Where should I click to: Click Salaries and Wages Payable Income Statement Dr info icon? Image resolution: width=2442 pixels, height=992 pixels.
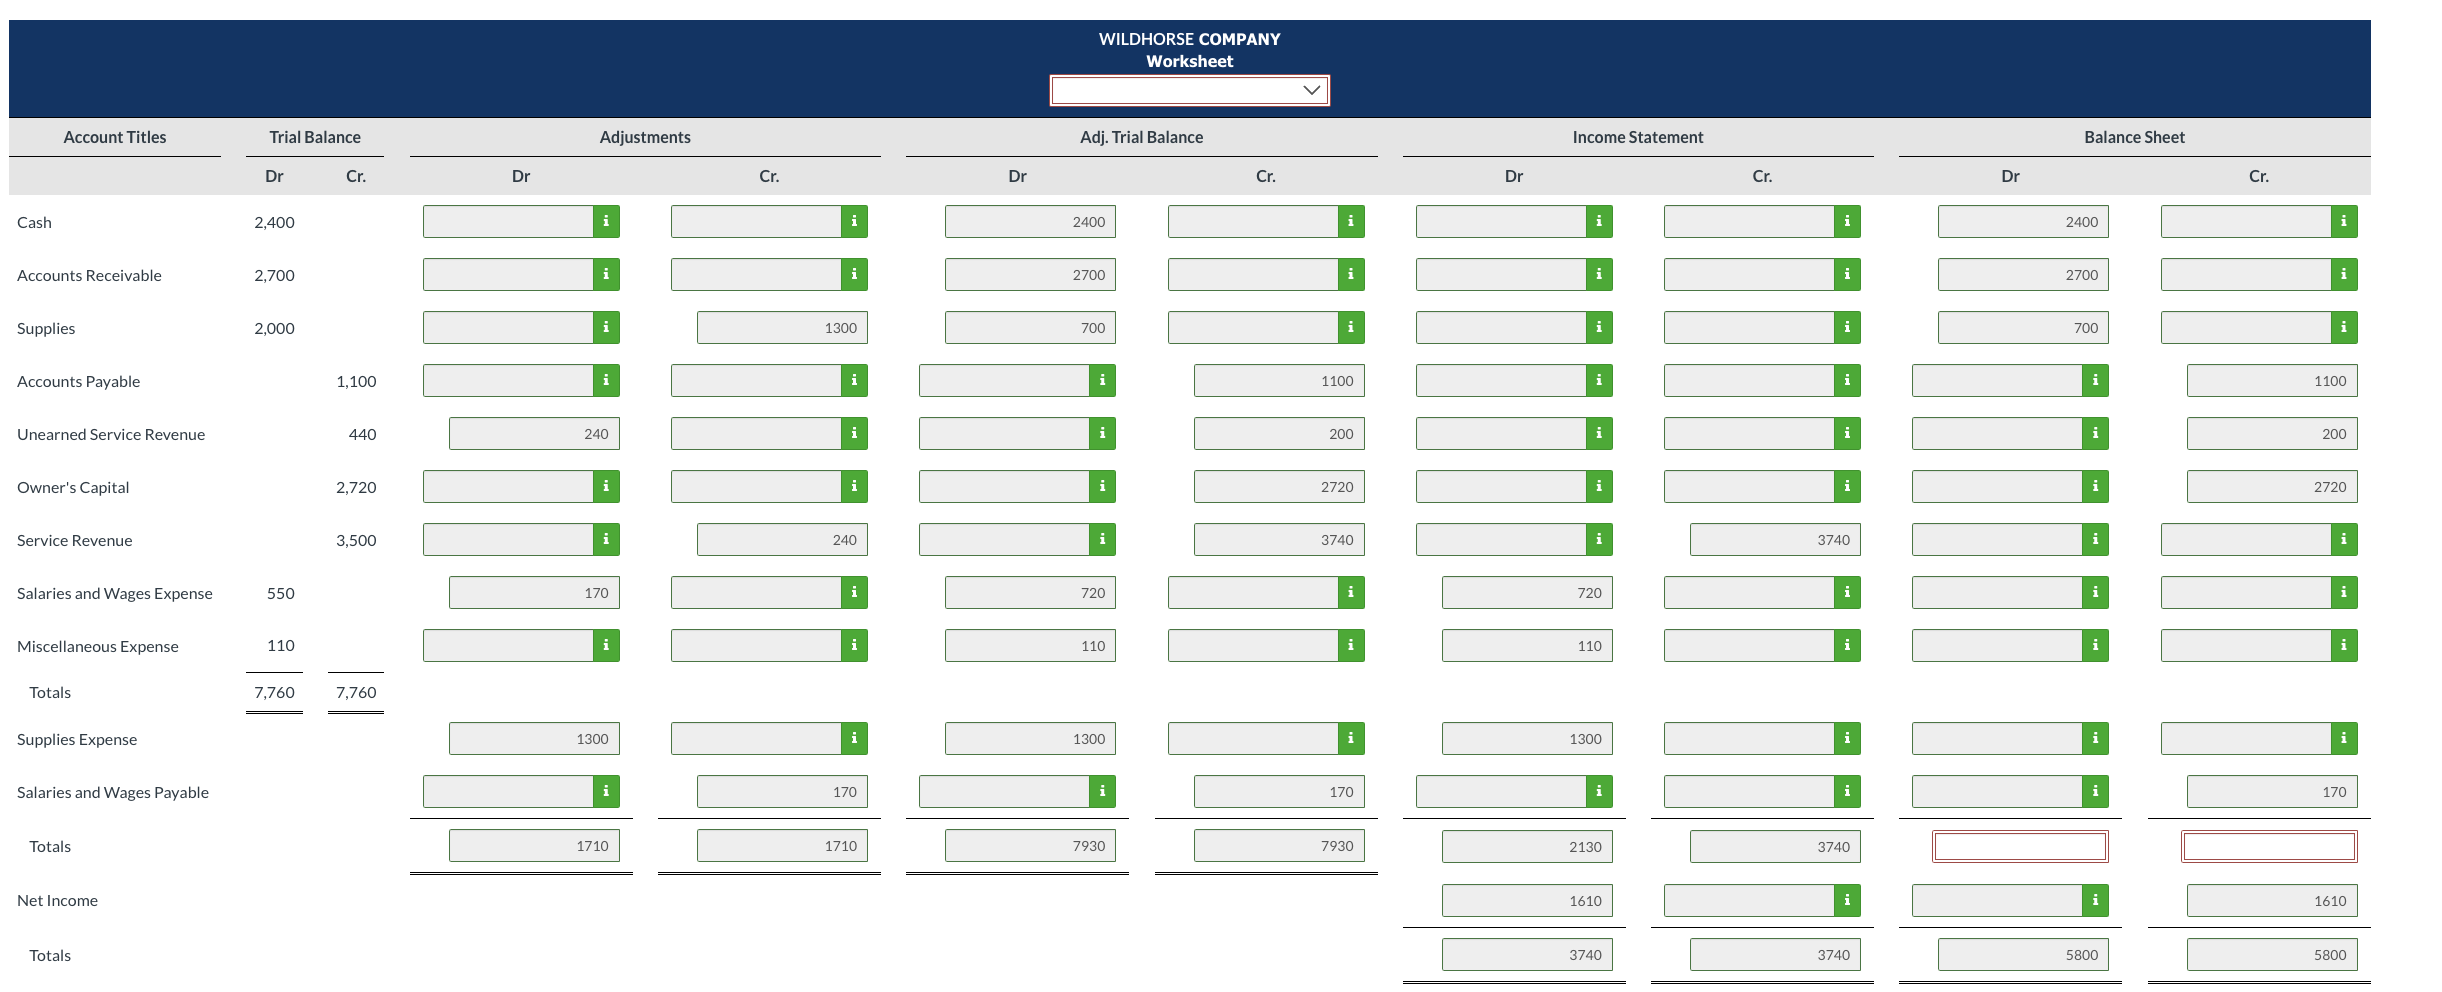pos(1599,791)
